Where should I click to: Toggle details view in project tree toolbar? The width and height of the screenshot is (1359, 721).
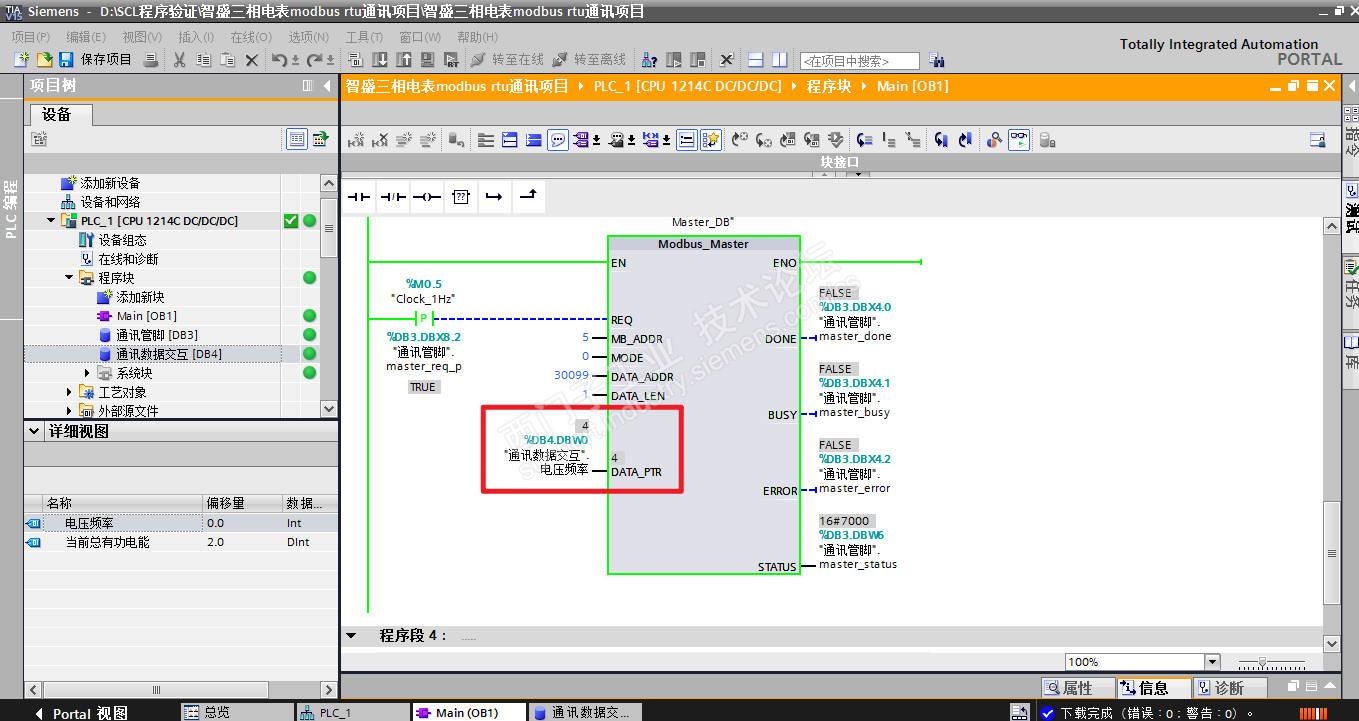click(x=296, y=139)
